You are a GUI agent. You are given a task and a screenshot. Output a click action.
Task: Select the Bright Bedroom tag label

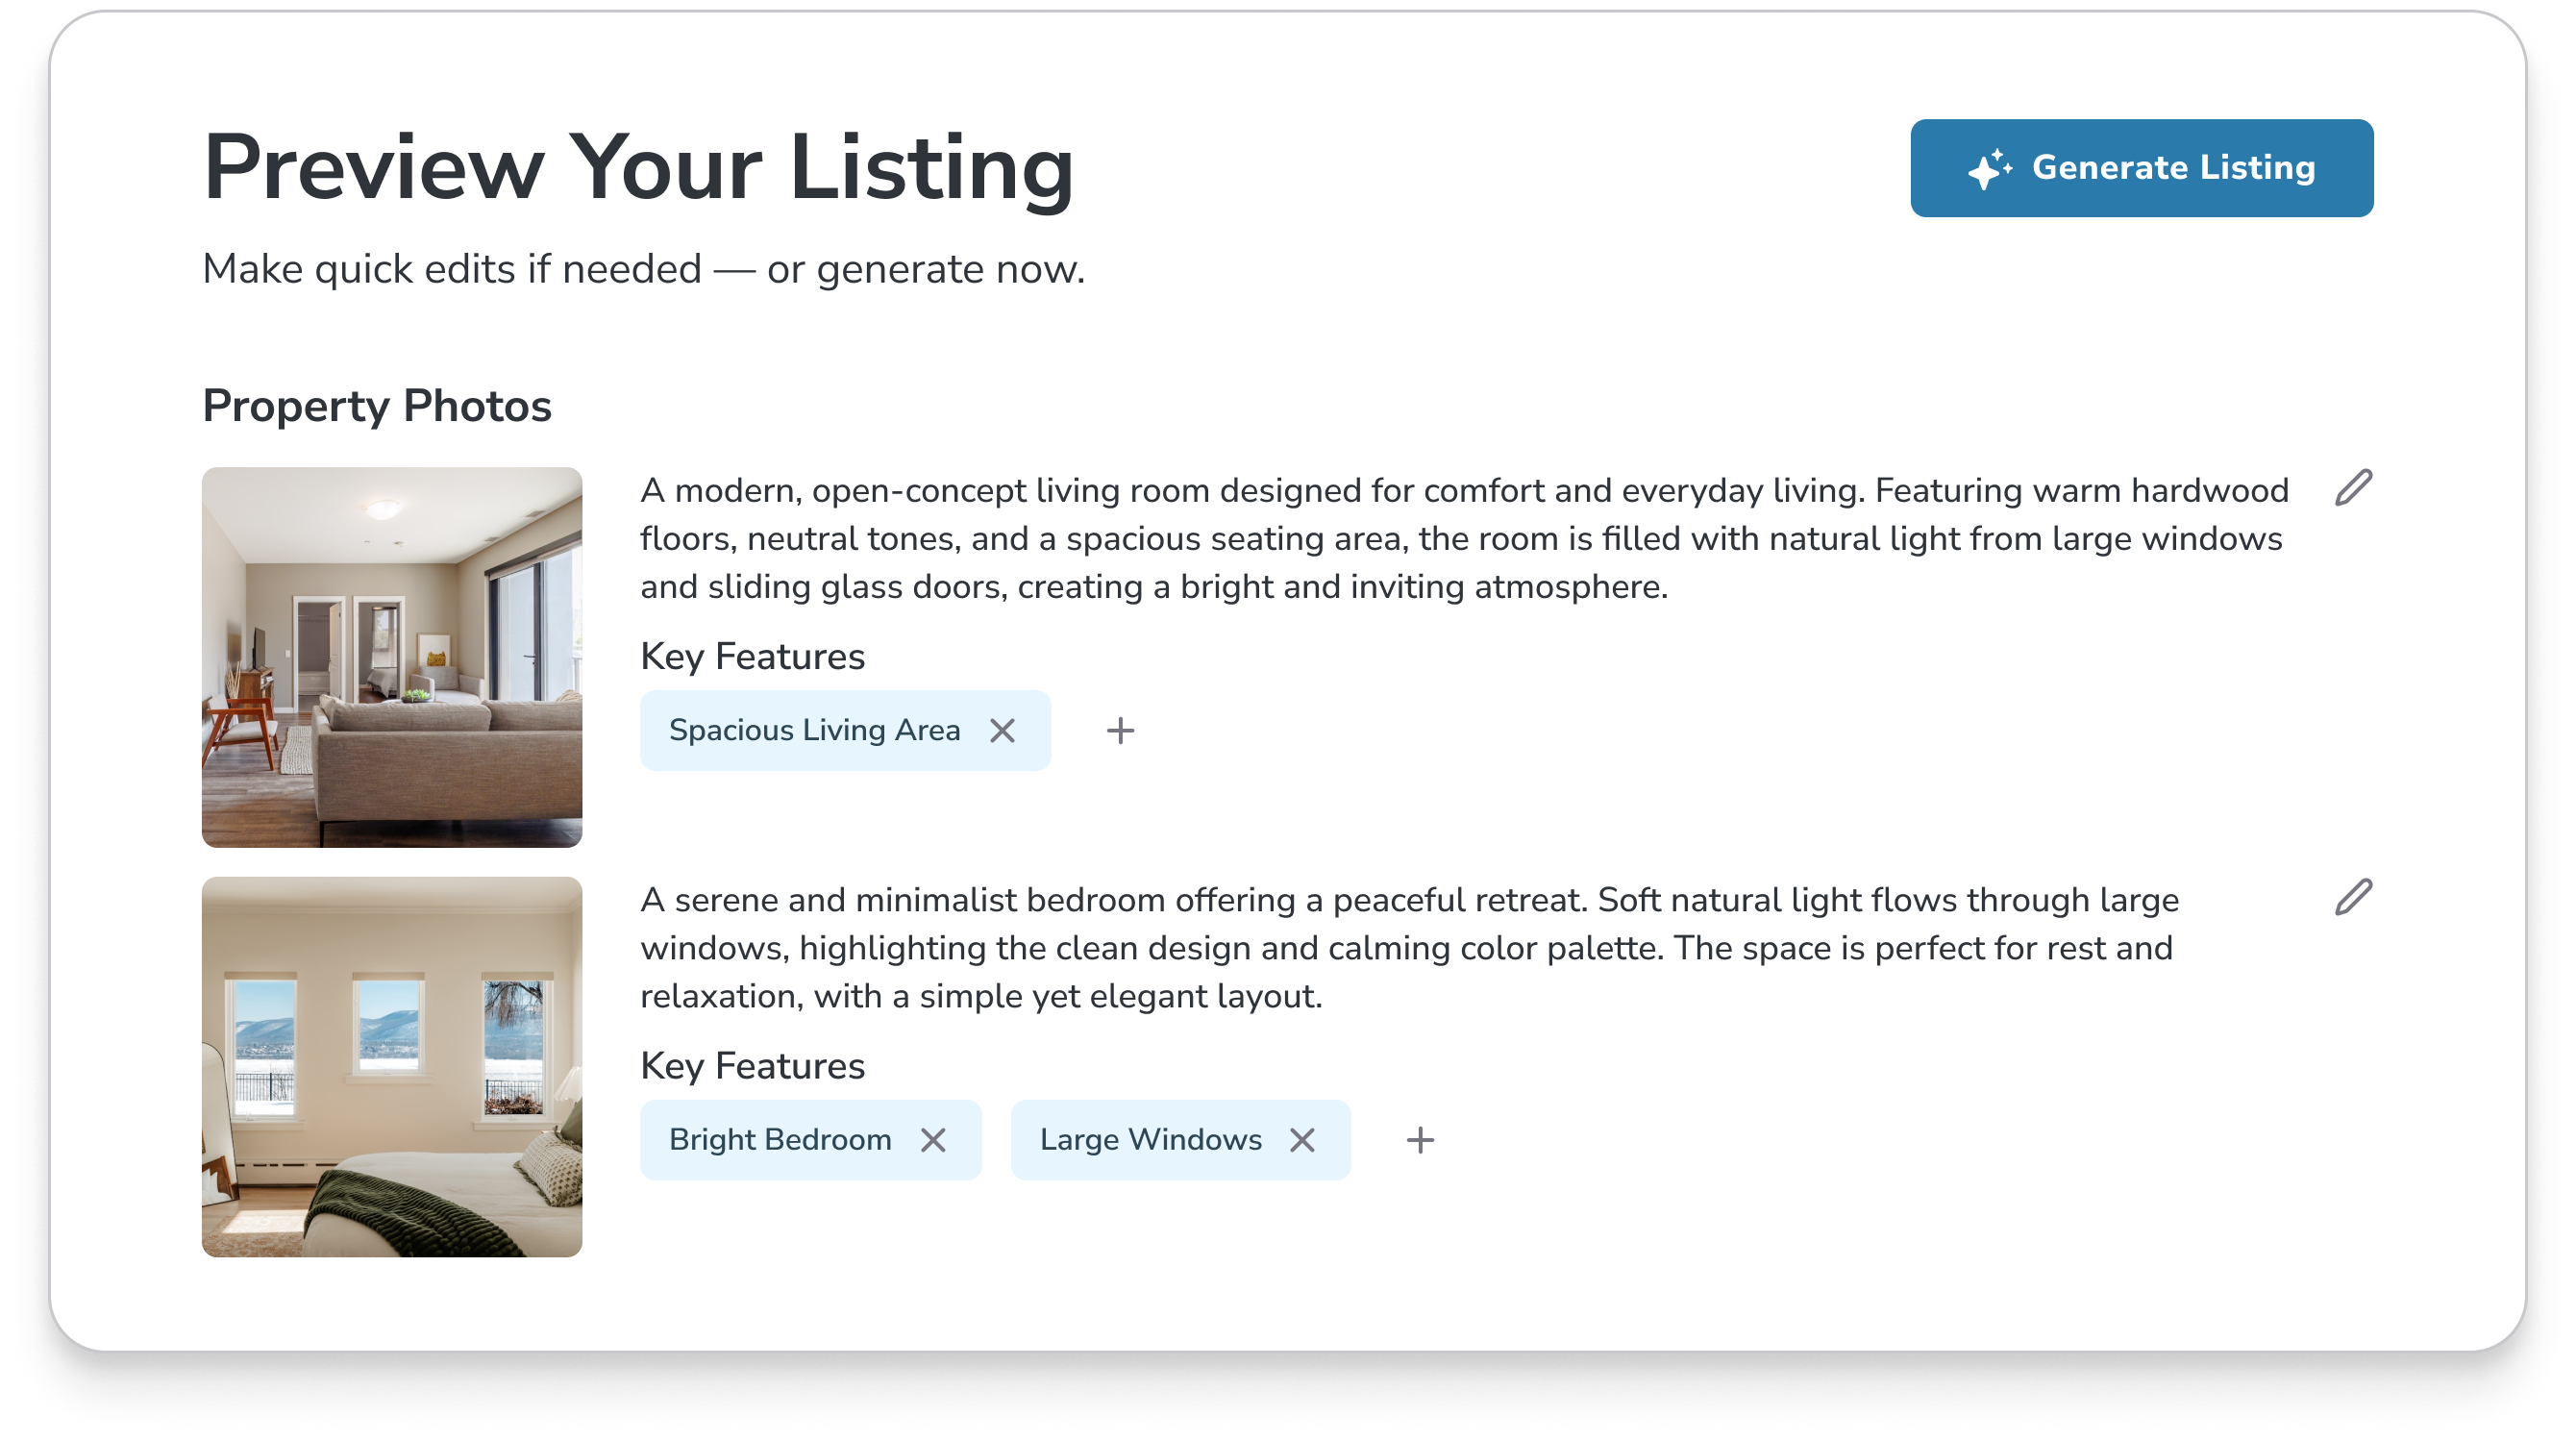[780, 1140]
